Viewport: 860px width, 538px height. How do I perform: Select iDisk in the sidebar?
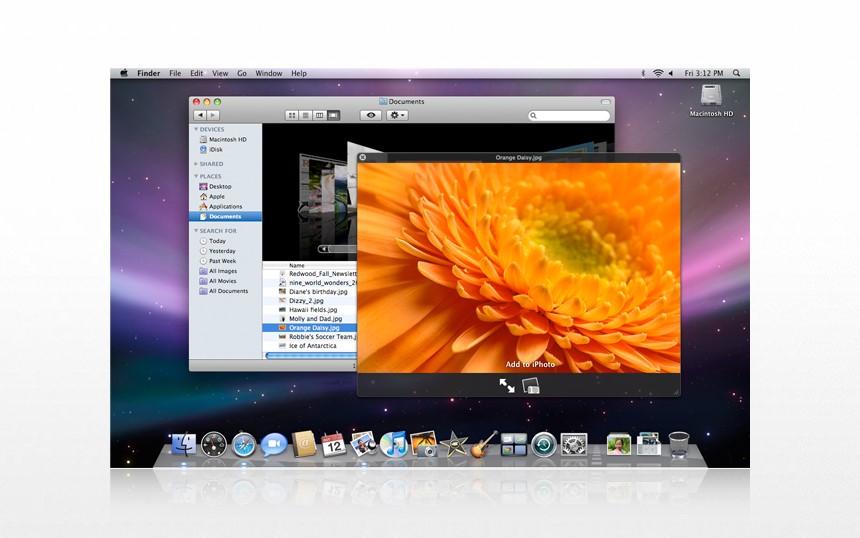(x=225, y=149)
